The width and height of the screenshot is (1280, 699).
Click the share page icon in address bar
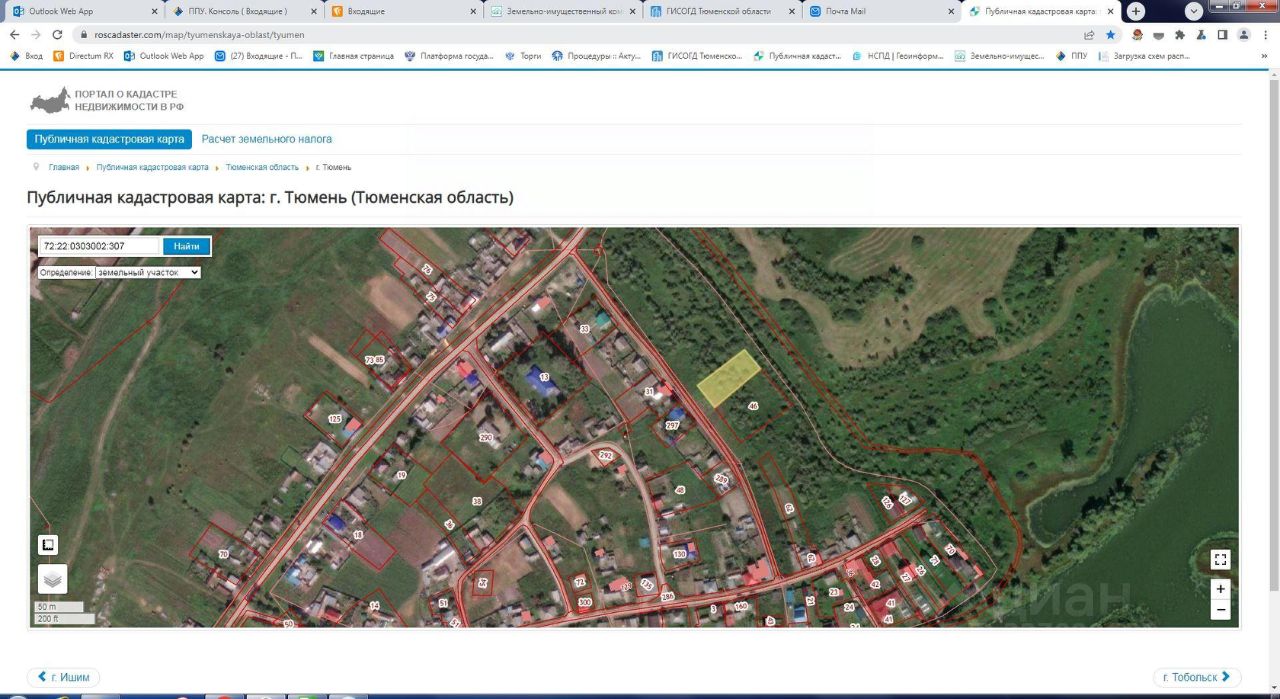[x=1088, y=34]
